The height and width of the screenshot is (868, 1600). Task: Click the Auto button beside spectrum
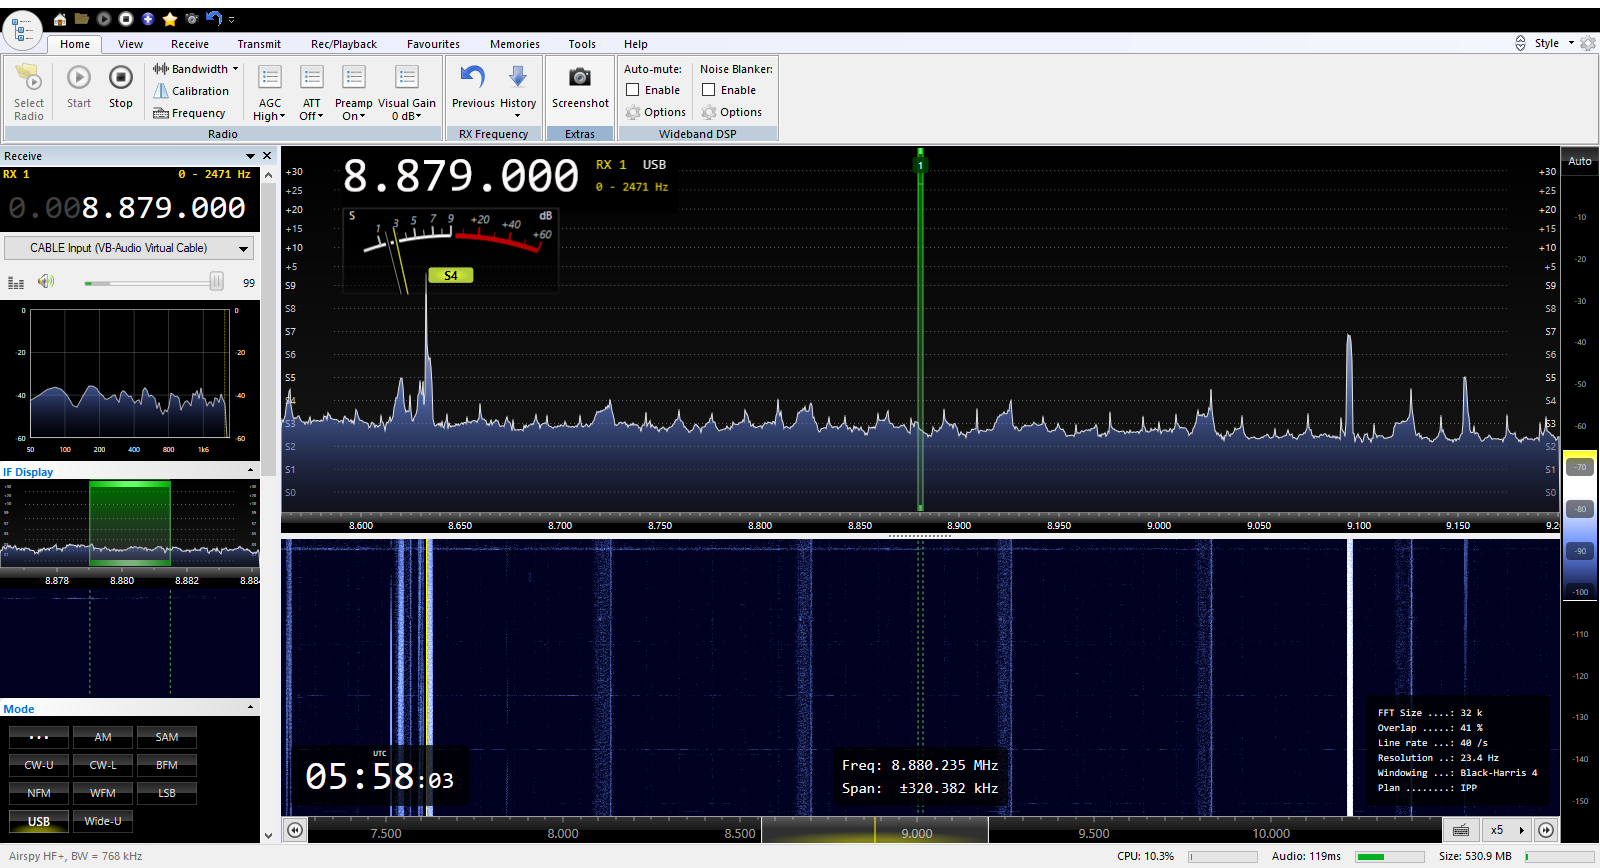point(1580,161)
